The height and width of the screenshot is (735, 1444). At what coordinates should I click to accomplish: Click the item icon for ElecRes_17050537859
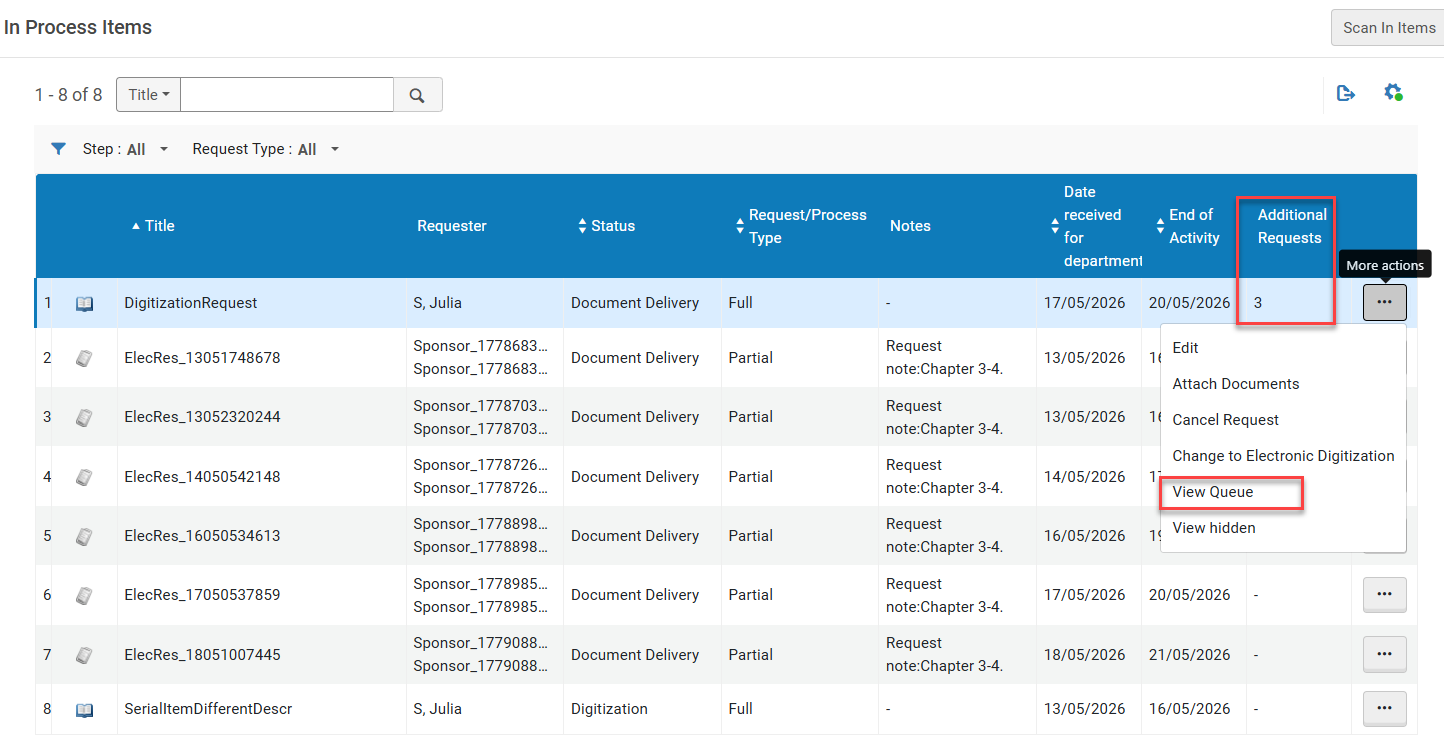tap(85, 595)
